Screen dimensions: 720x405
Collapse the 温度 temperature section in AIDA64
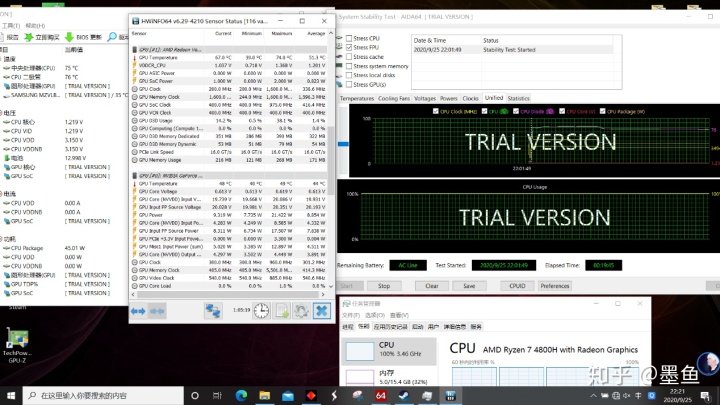coord(1,59)
